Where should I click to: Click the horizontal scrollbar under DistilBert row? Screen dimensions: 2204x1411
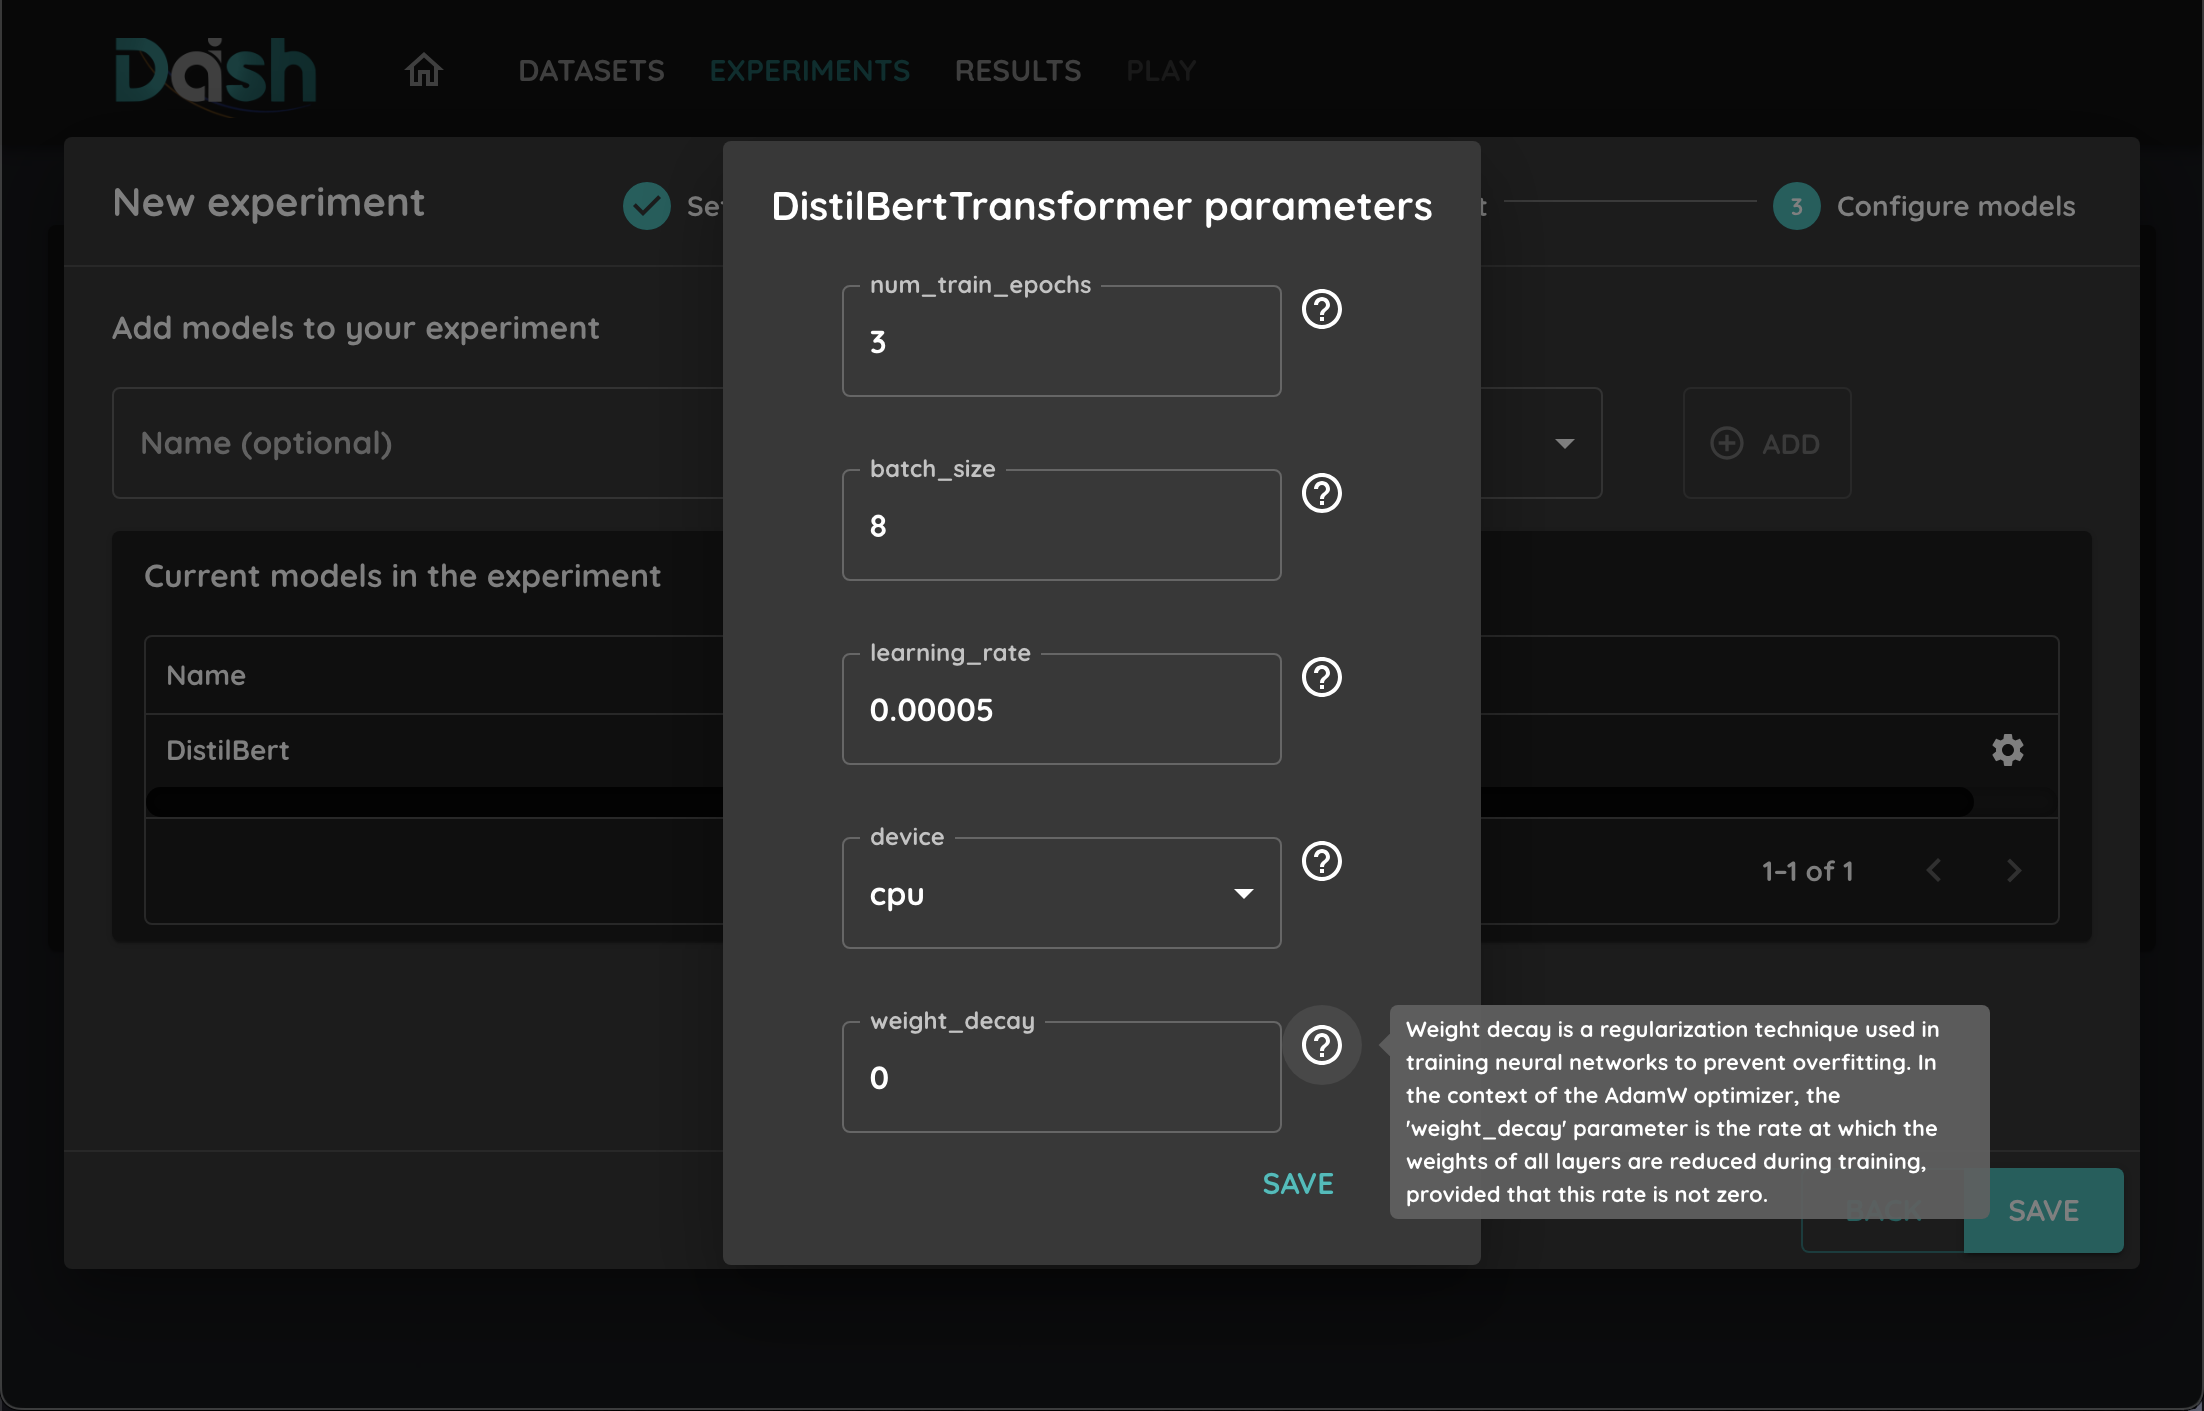[1059, 802]
